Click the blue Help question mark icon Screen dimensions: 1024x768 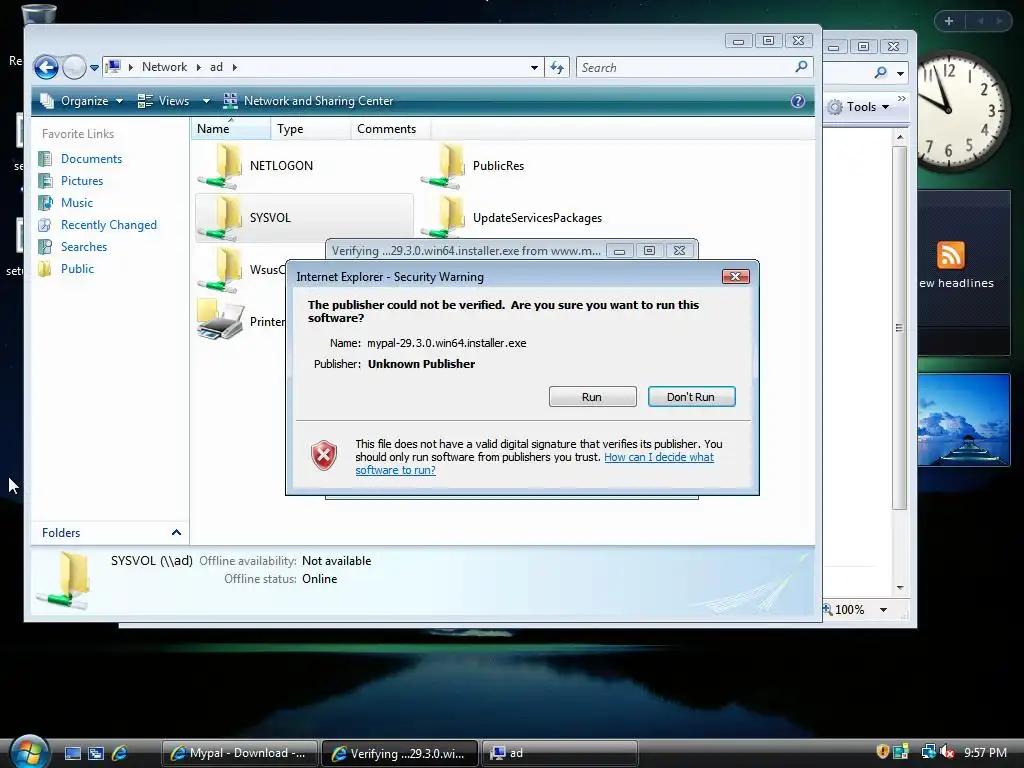pos(797,101)
